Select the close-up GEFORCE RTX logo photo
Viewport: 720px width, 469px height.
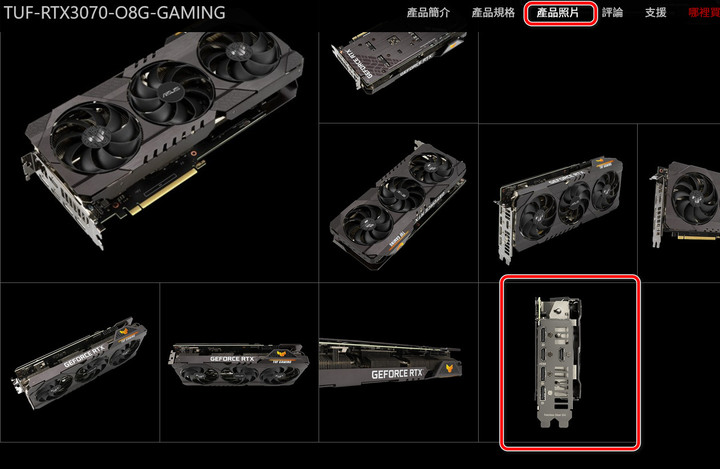point(399,362)
